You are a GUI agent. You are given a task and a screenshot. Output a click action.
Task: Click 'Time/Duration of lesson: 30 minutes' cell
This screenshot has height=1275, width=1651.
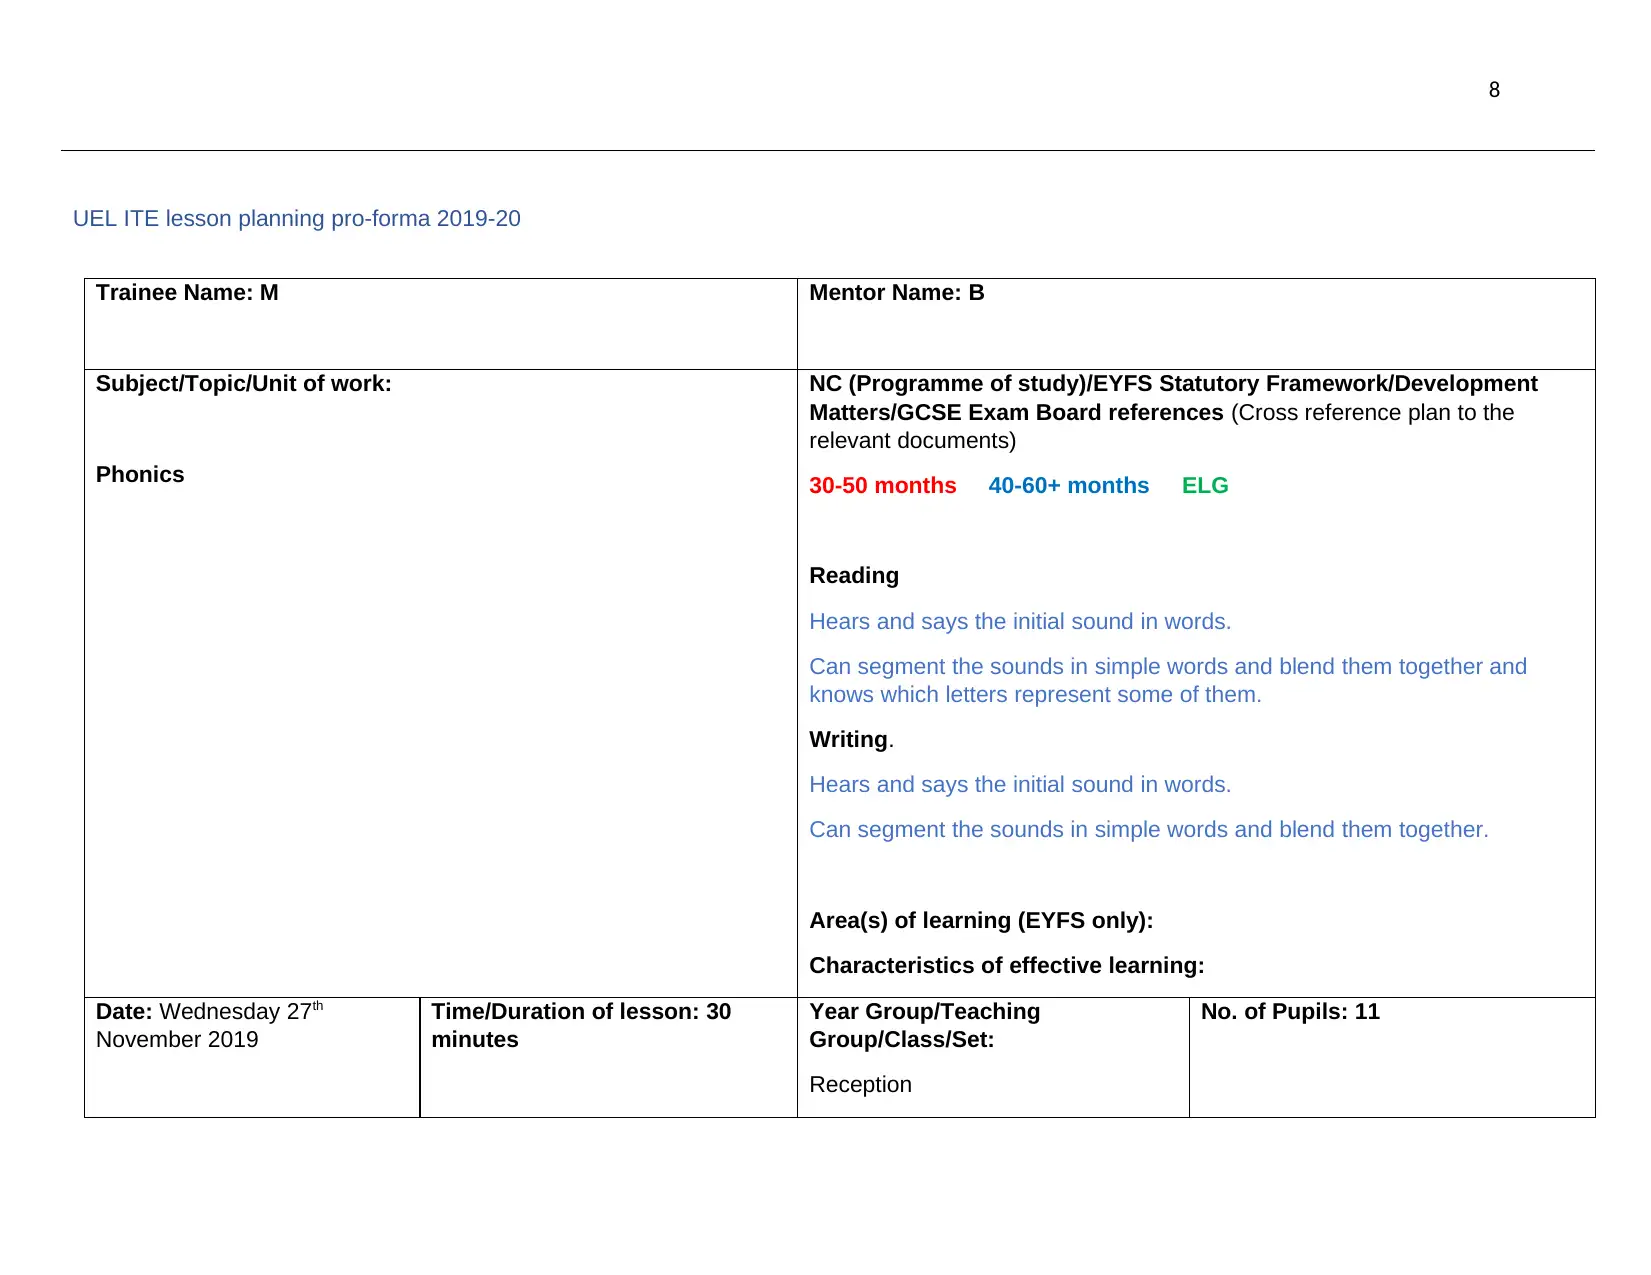click(609, 1057)
